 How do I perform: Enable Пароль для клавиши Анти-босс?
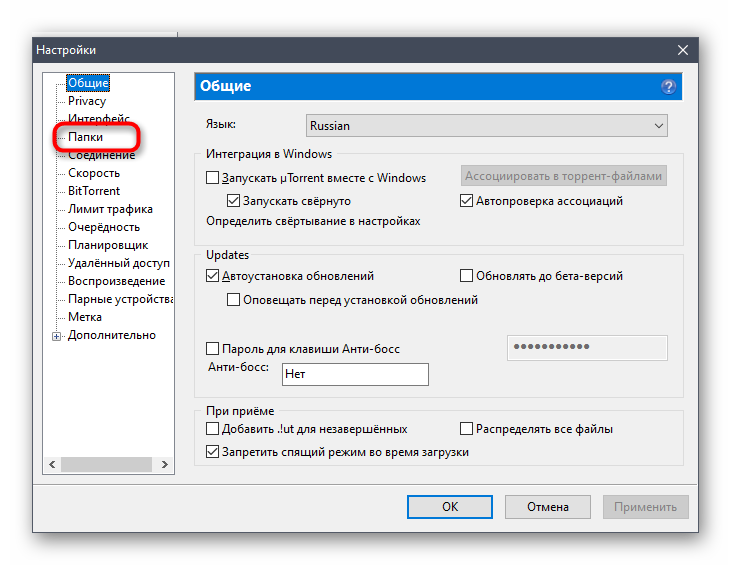[213, 349]
